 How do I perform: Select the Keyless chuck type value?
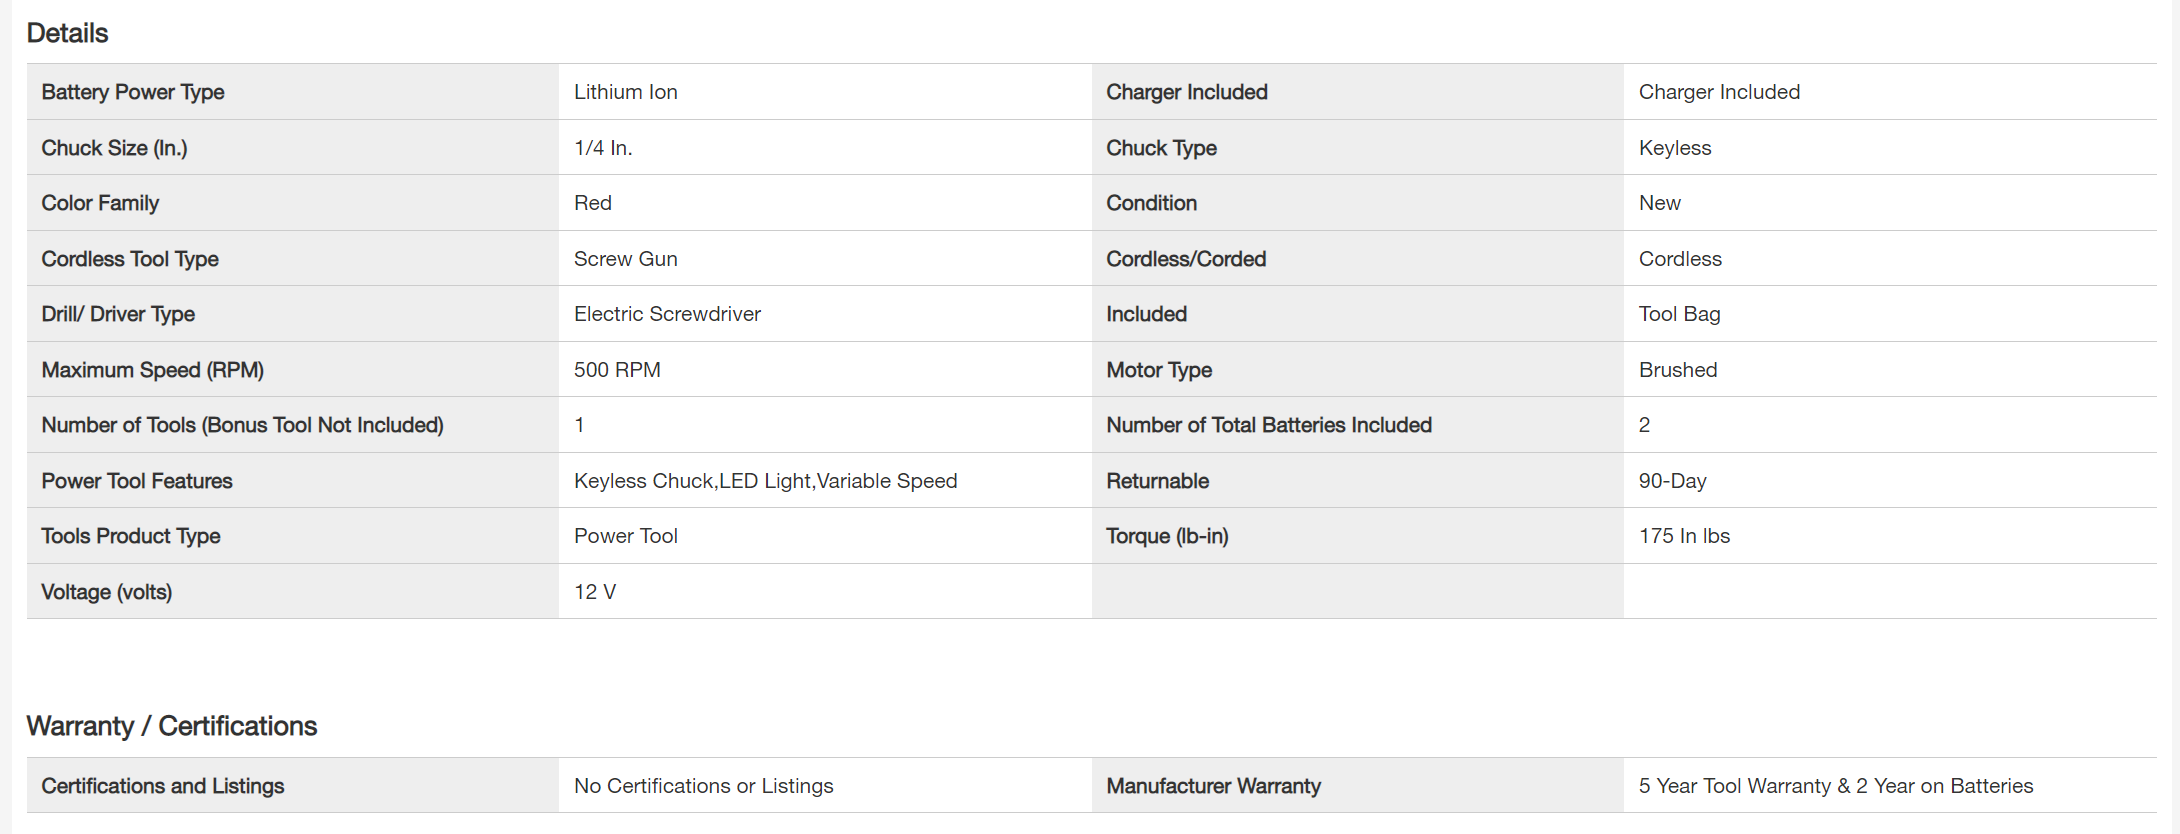pyautogui.click(x=1674, y=148)
